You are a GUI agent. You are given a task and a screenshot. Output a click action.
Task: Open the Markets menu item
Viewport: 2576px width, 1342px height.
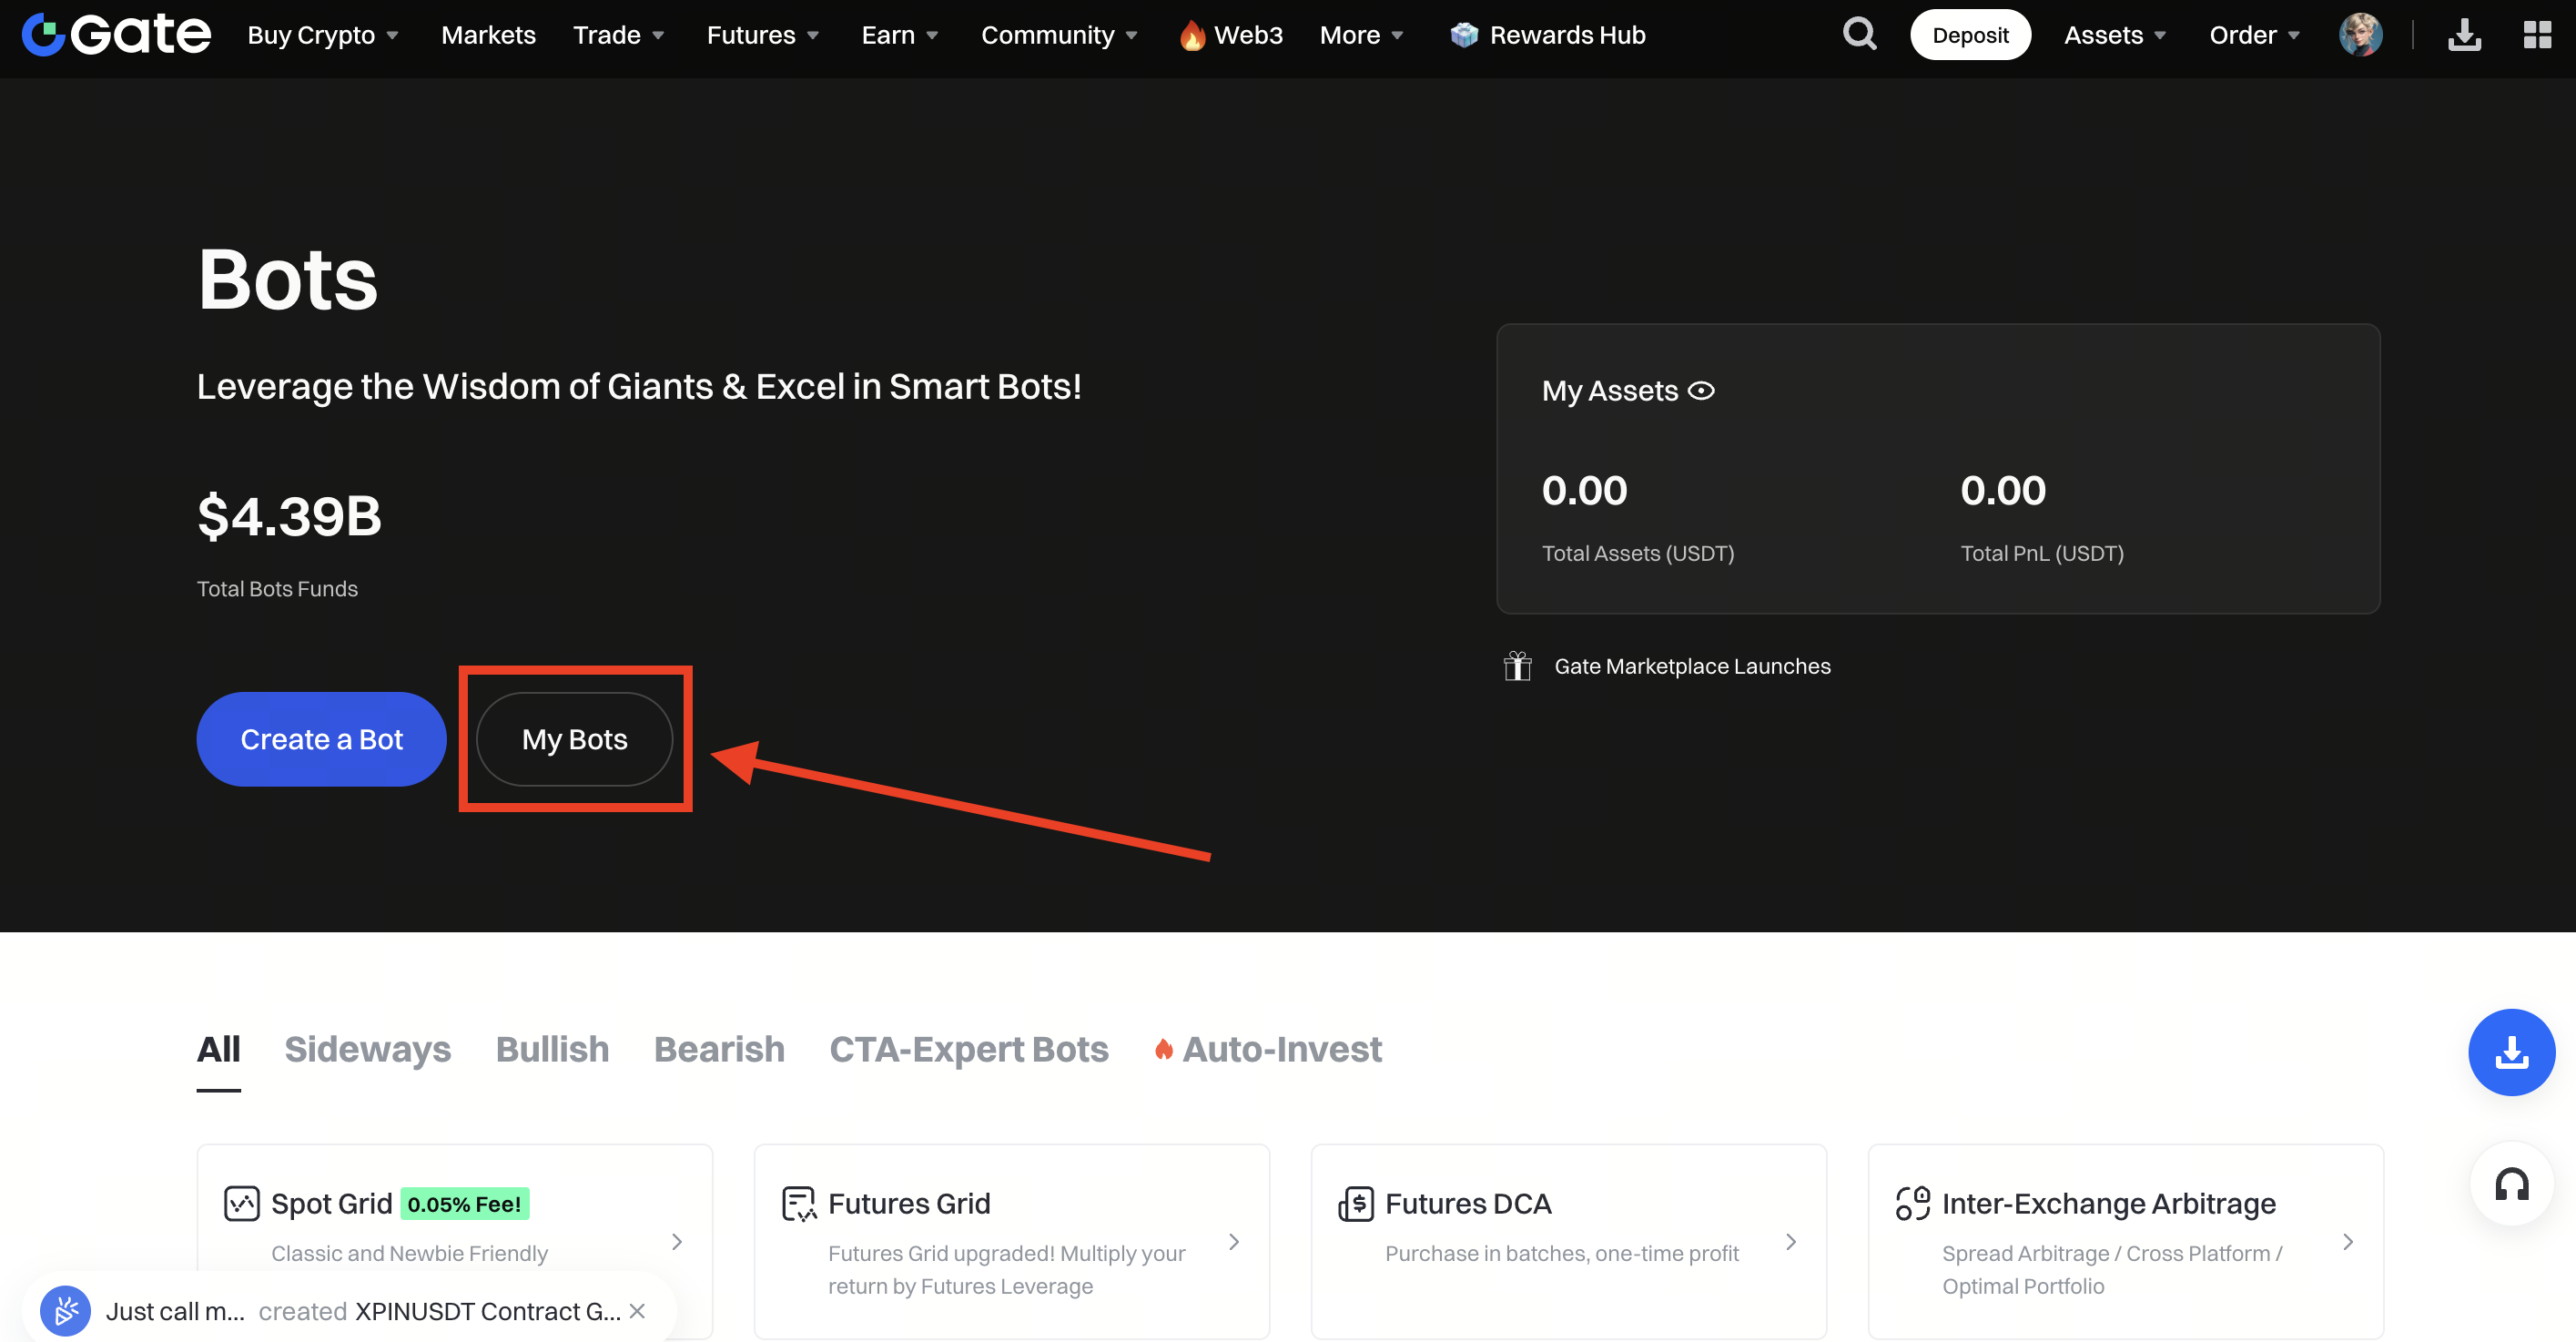tap(488, 35)
